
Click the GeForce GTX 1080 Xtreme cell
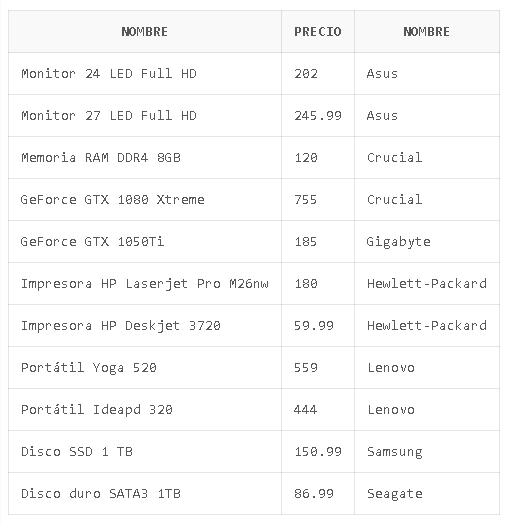(145, 200)
